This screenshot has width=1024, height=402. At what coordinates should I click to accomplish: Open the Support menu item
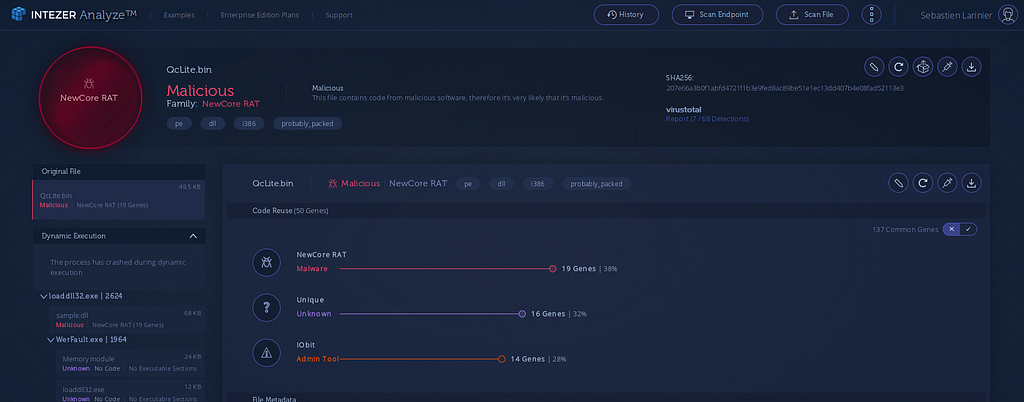(x=339, y=14)
